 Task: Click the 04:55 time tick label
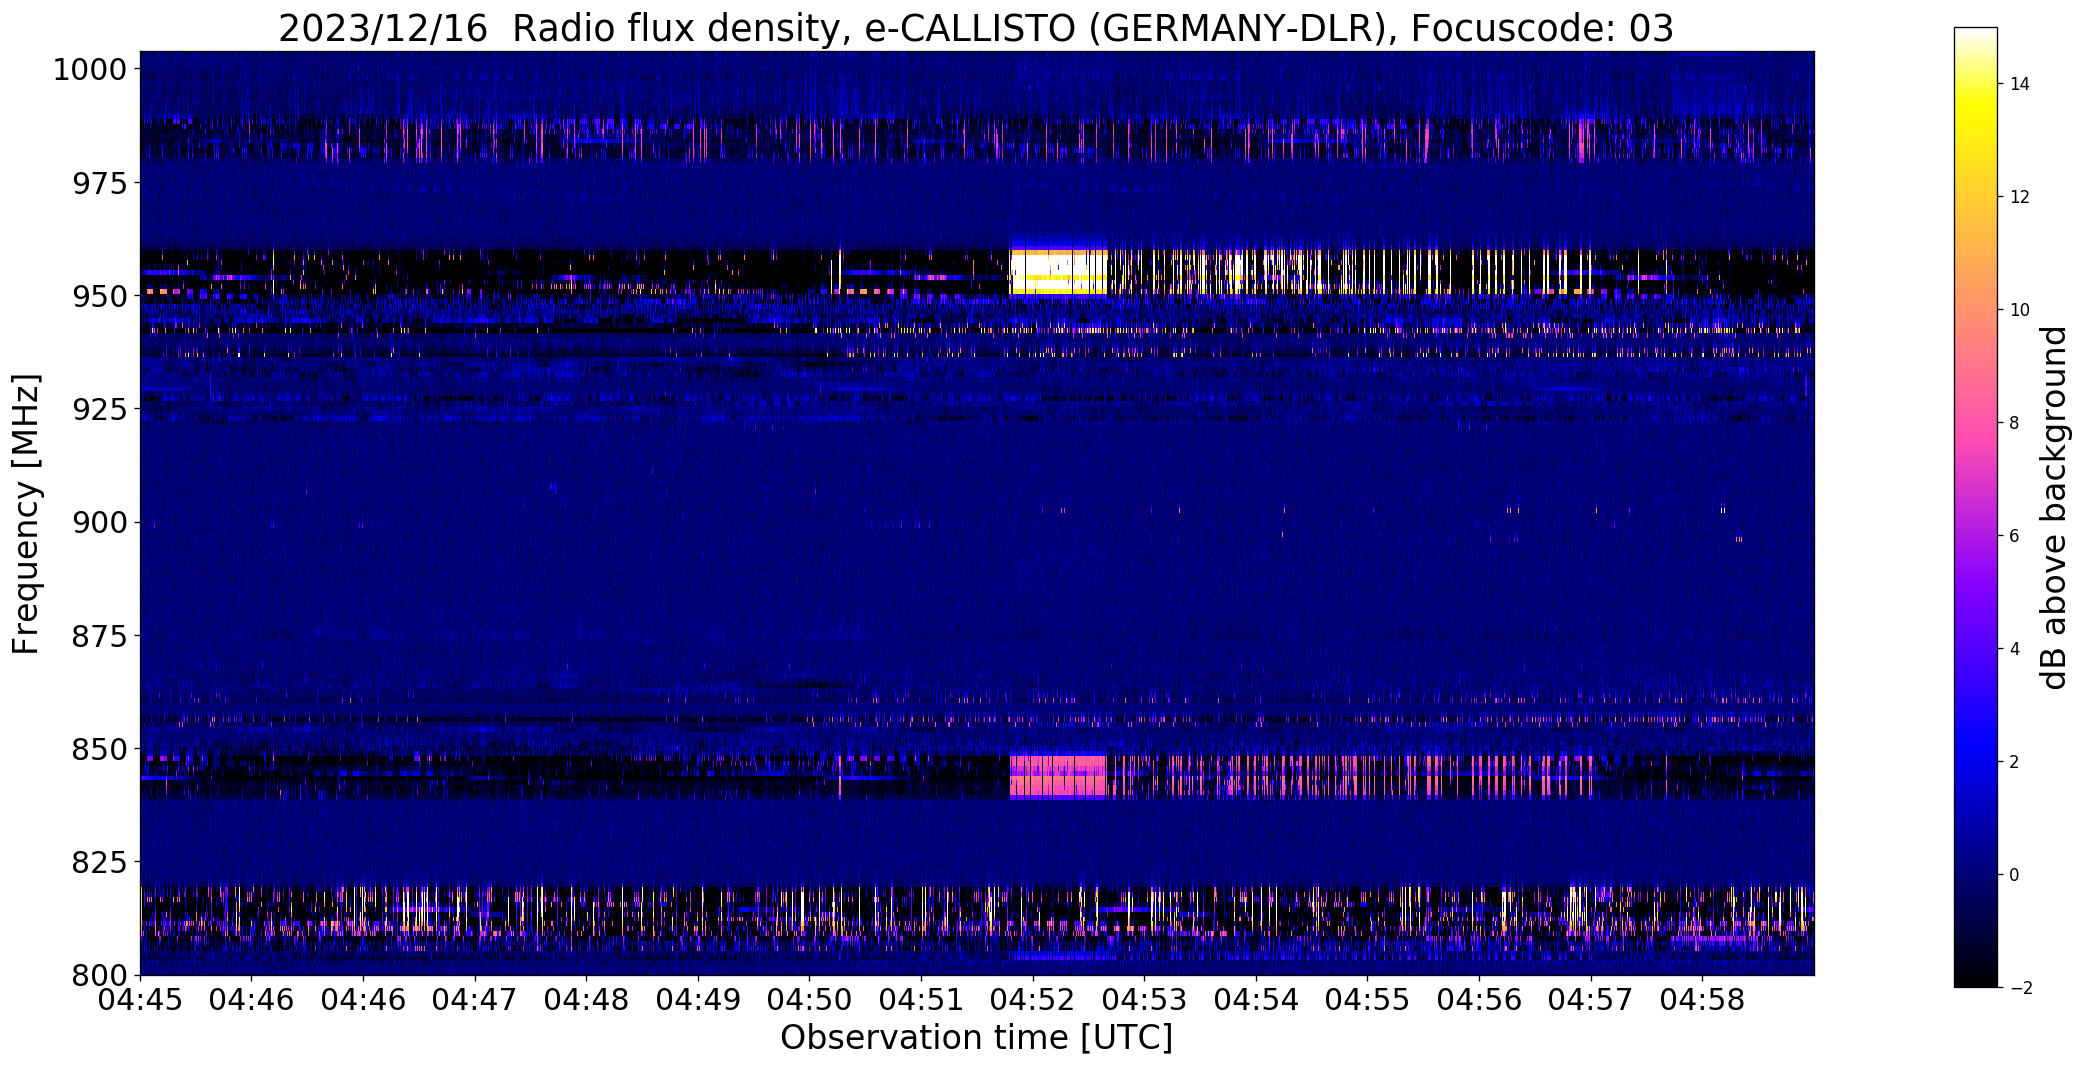(x=1368, y=1000)
